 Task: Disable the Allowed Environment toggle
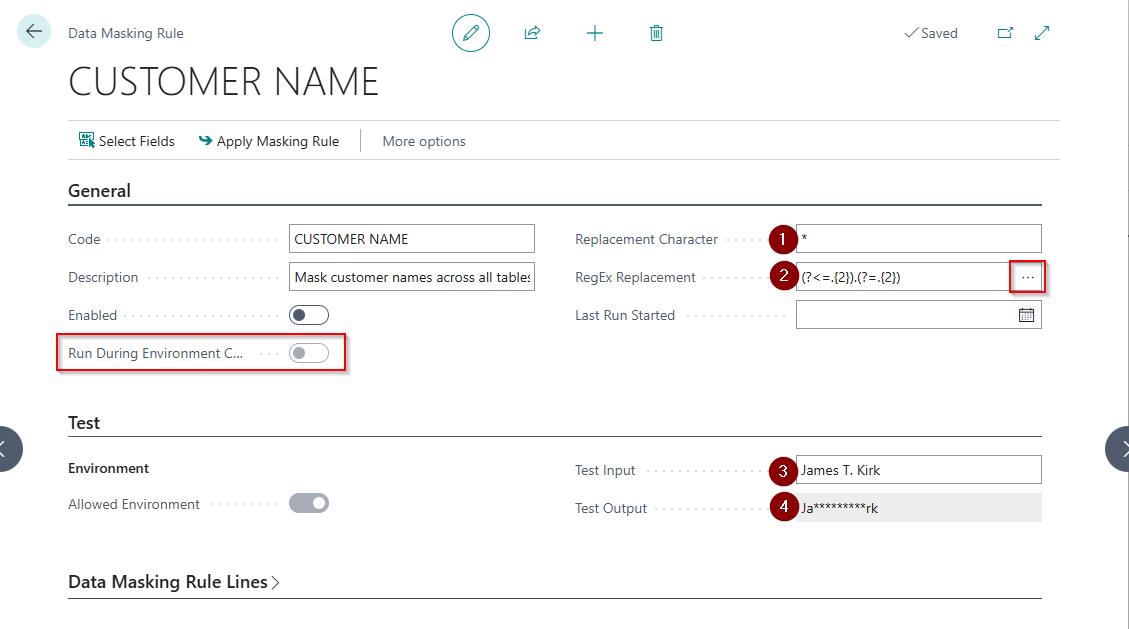[x=308, y=502]
